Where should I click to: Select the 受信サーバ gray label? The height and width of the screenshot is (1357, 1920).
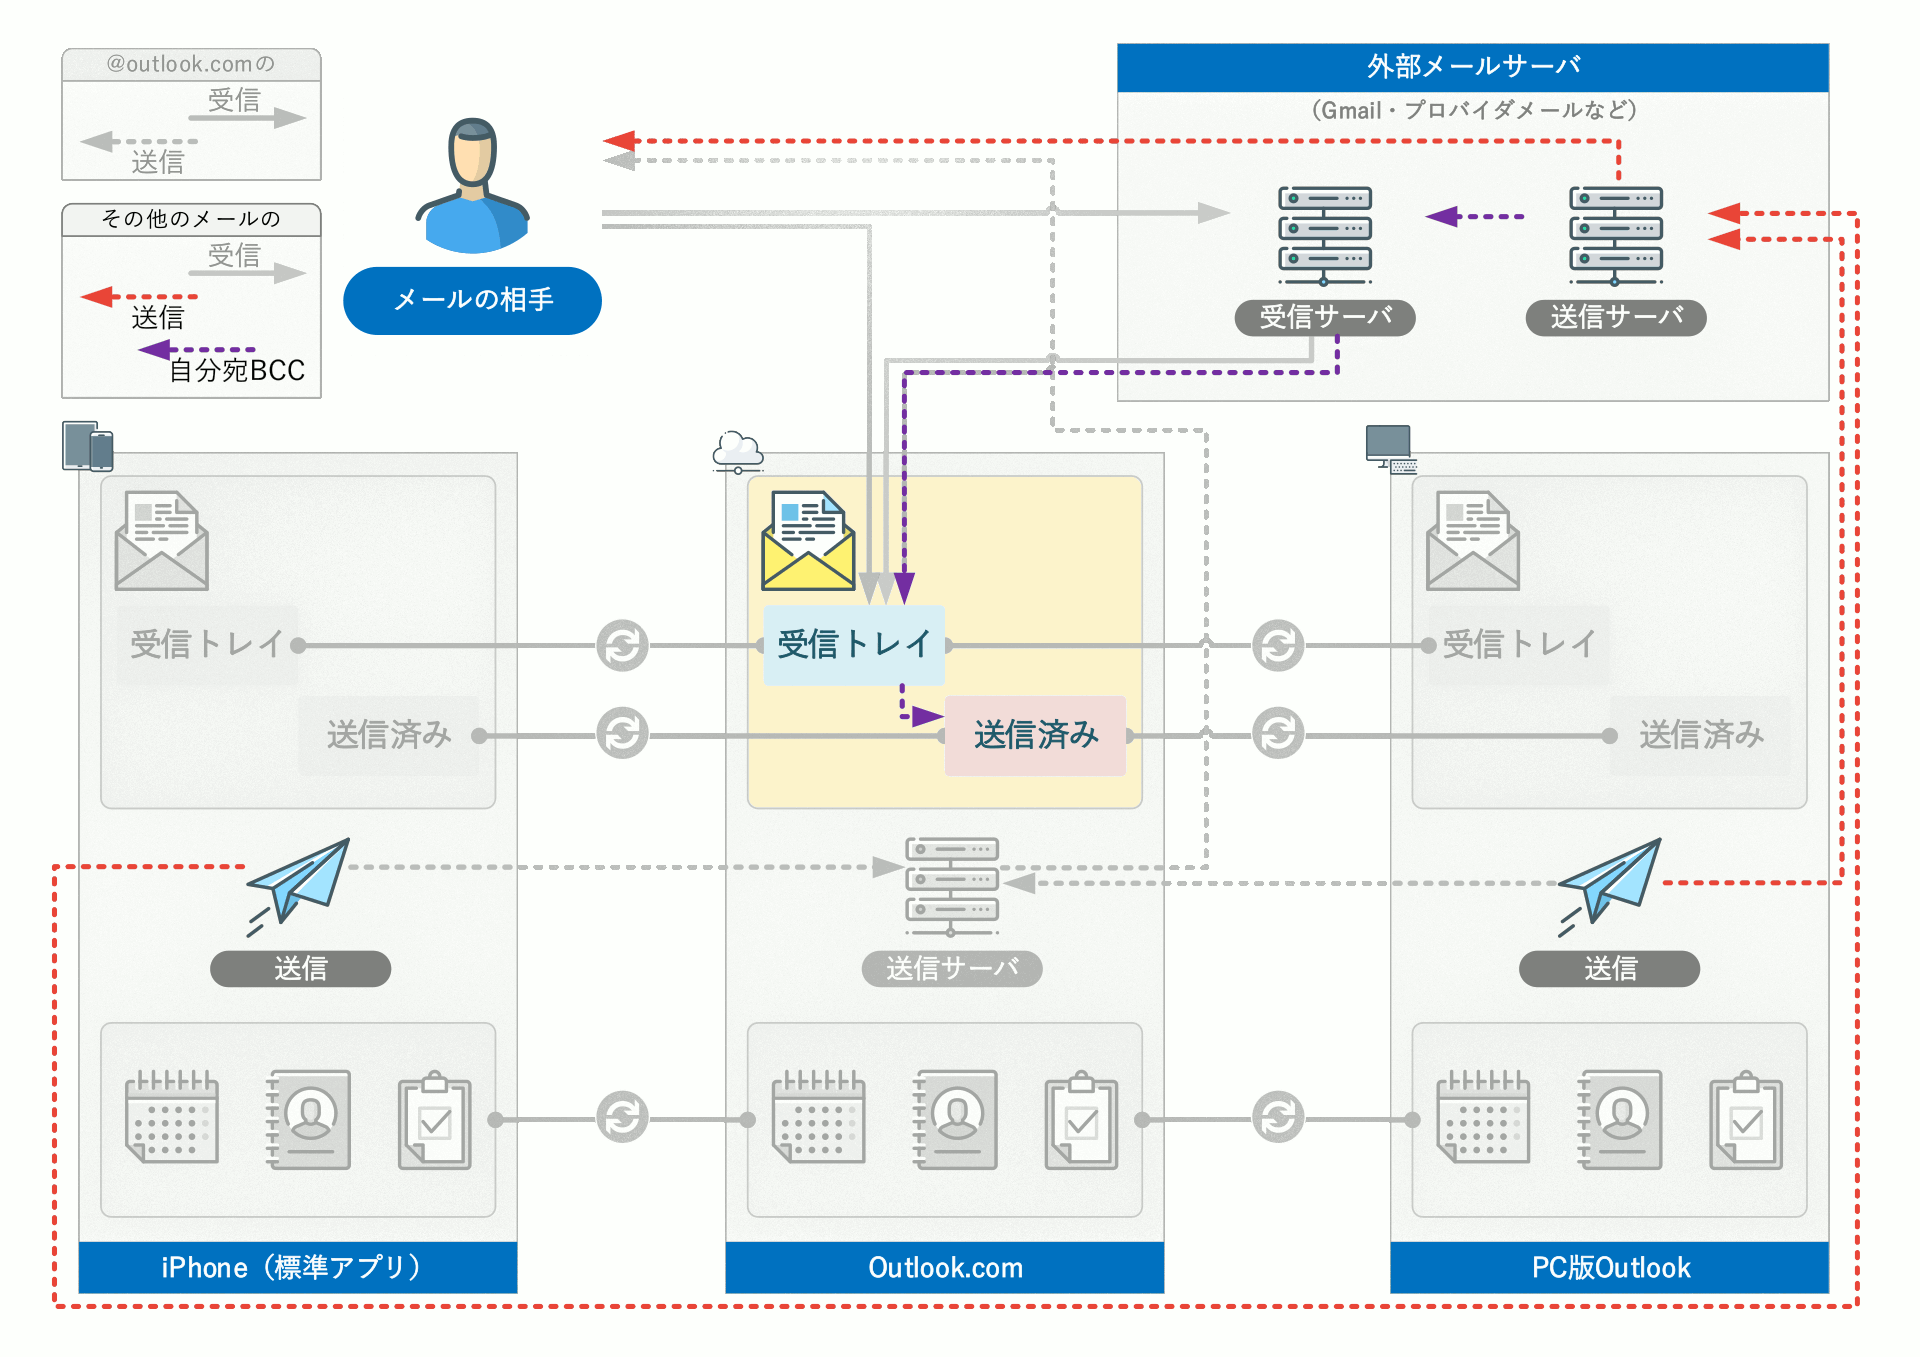click(1325, 317)
